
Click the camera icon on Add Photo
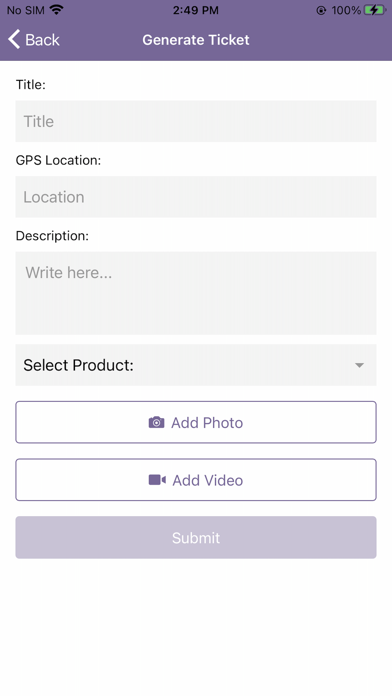[x=156, y=422]
